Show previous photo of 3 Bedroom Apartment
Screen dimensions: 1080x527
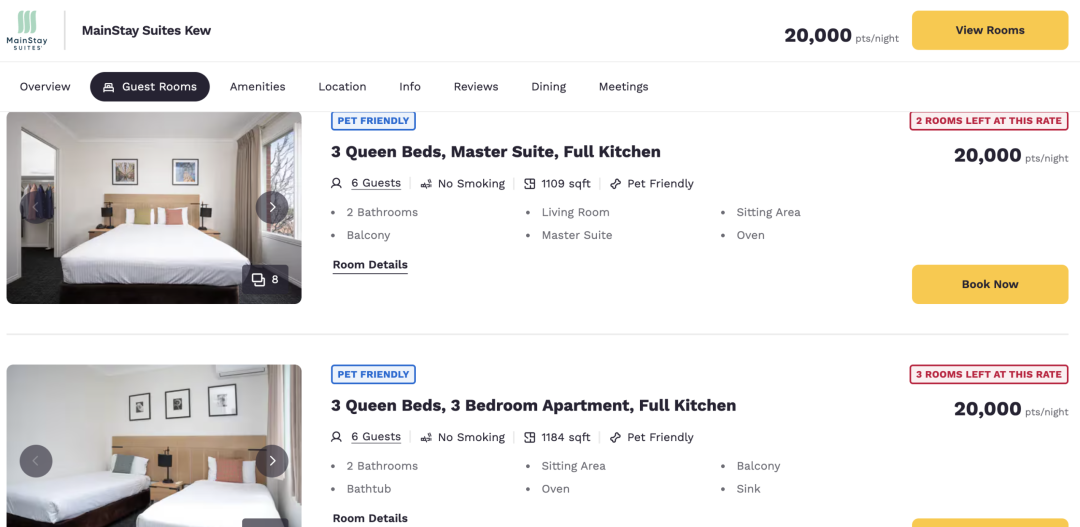click(x=36, y=461)
